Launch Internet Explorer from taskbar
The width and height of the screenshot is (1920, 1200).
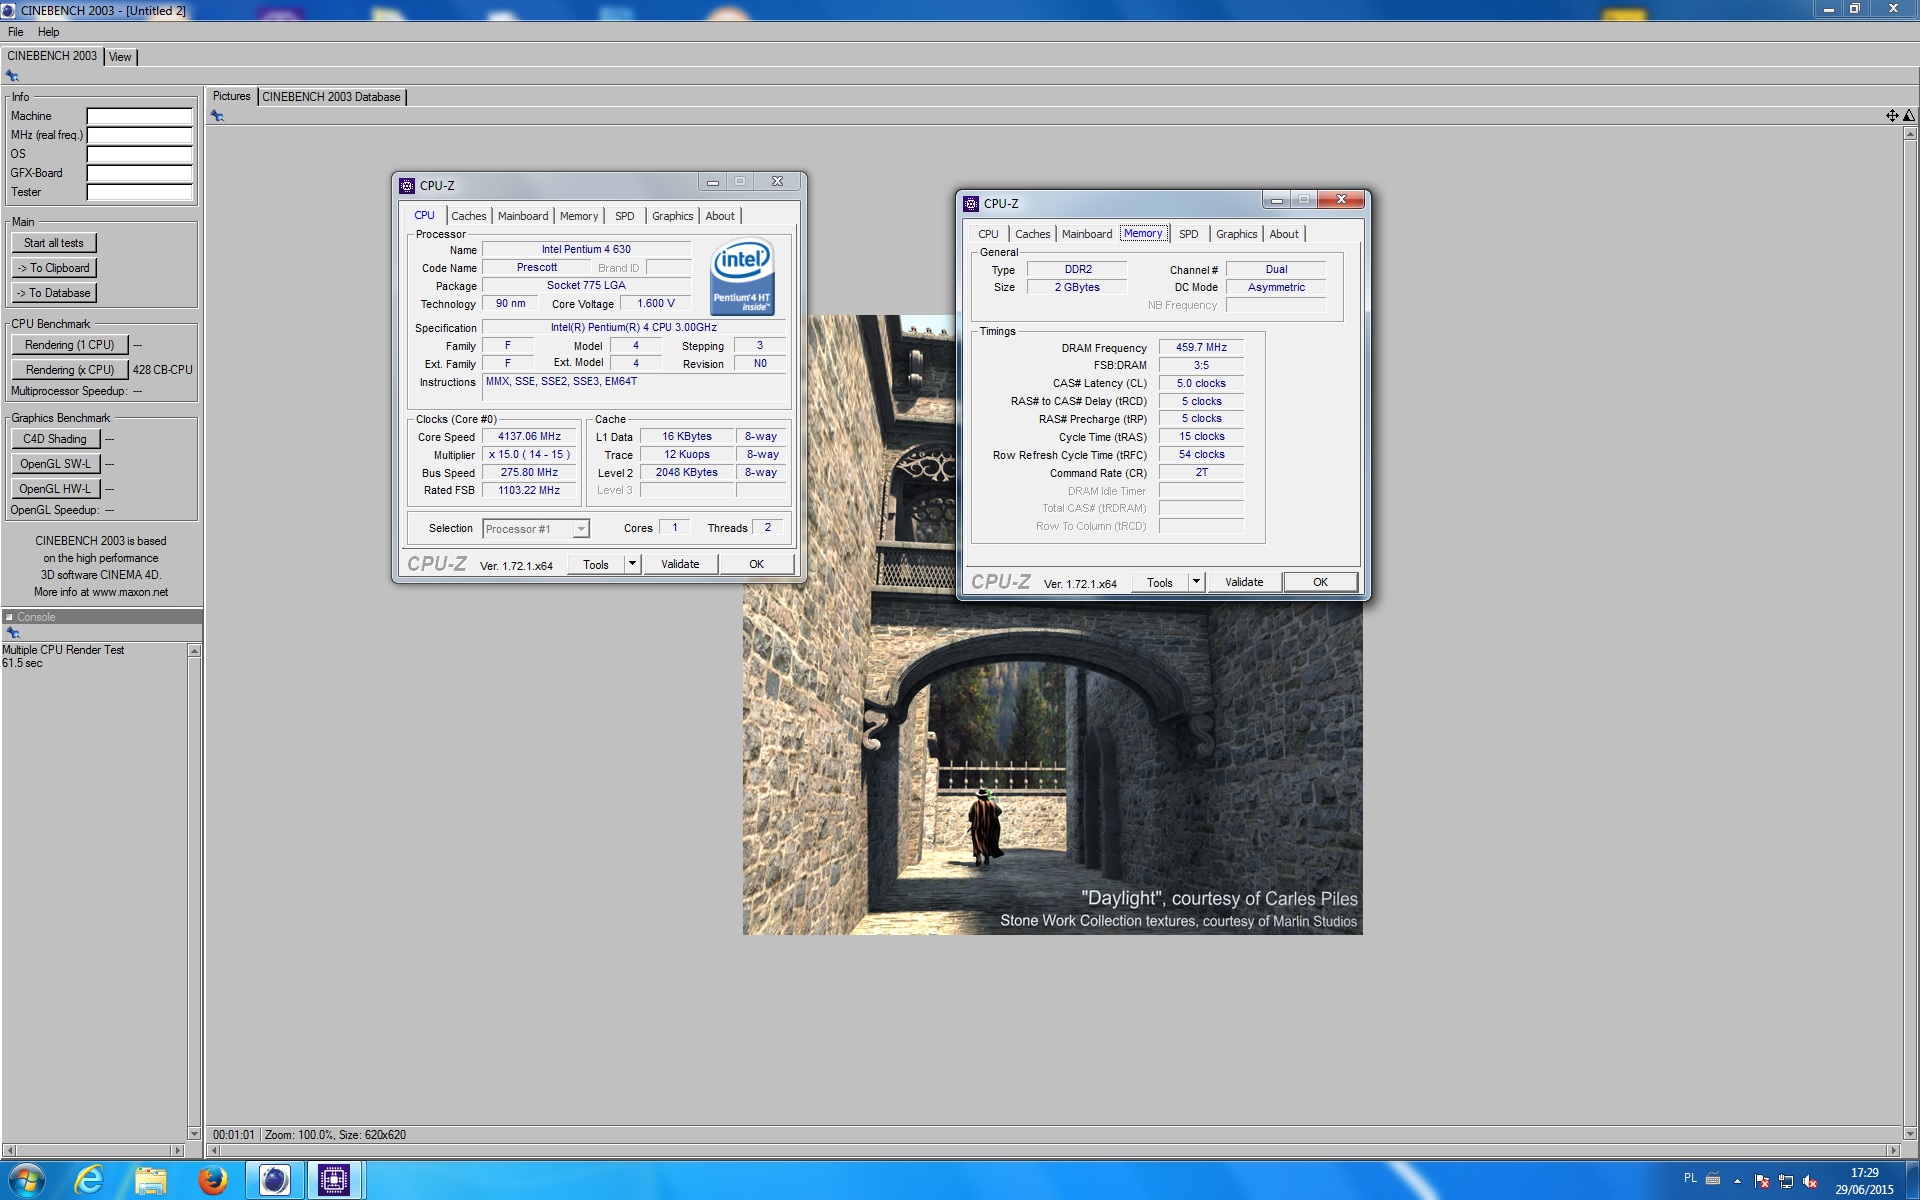click(x=89, y=1180)
